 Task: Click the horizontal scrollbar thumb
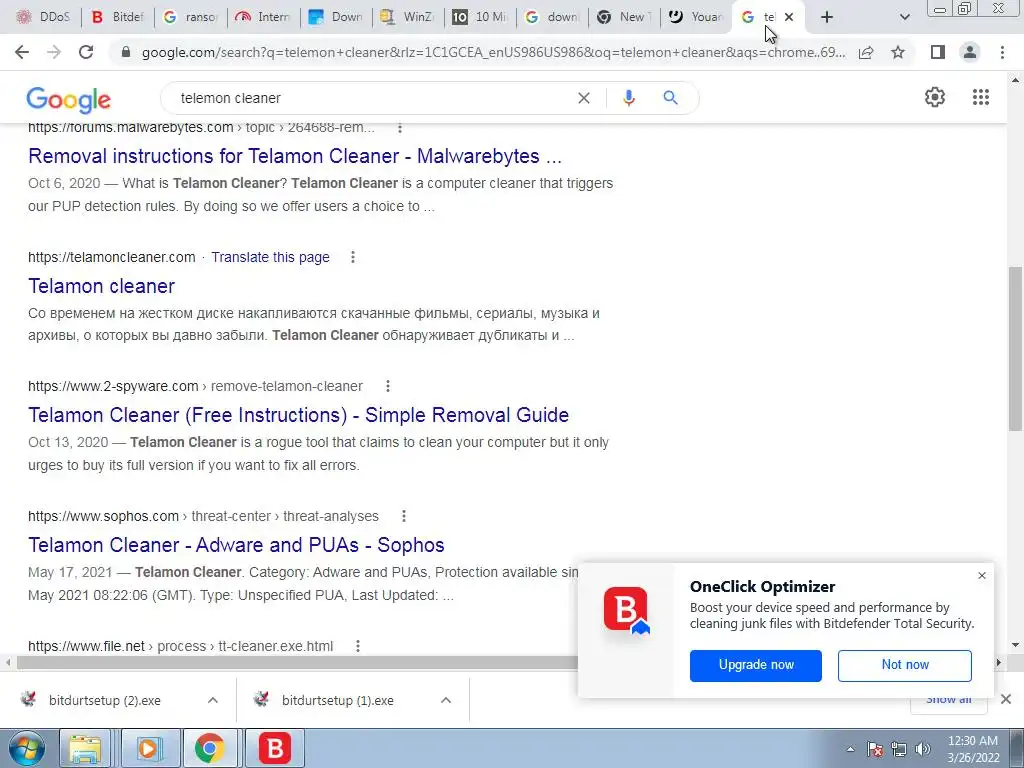297,663
